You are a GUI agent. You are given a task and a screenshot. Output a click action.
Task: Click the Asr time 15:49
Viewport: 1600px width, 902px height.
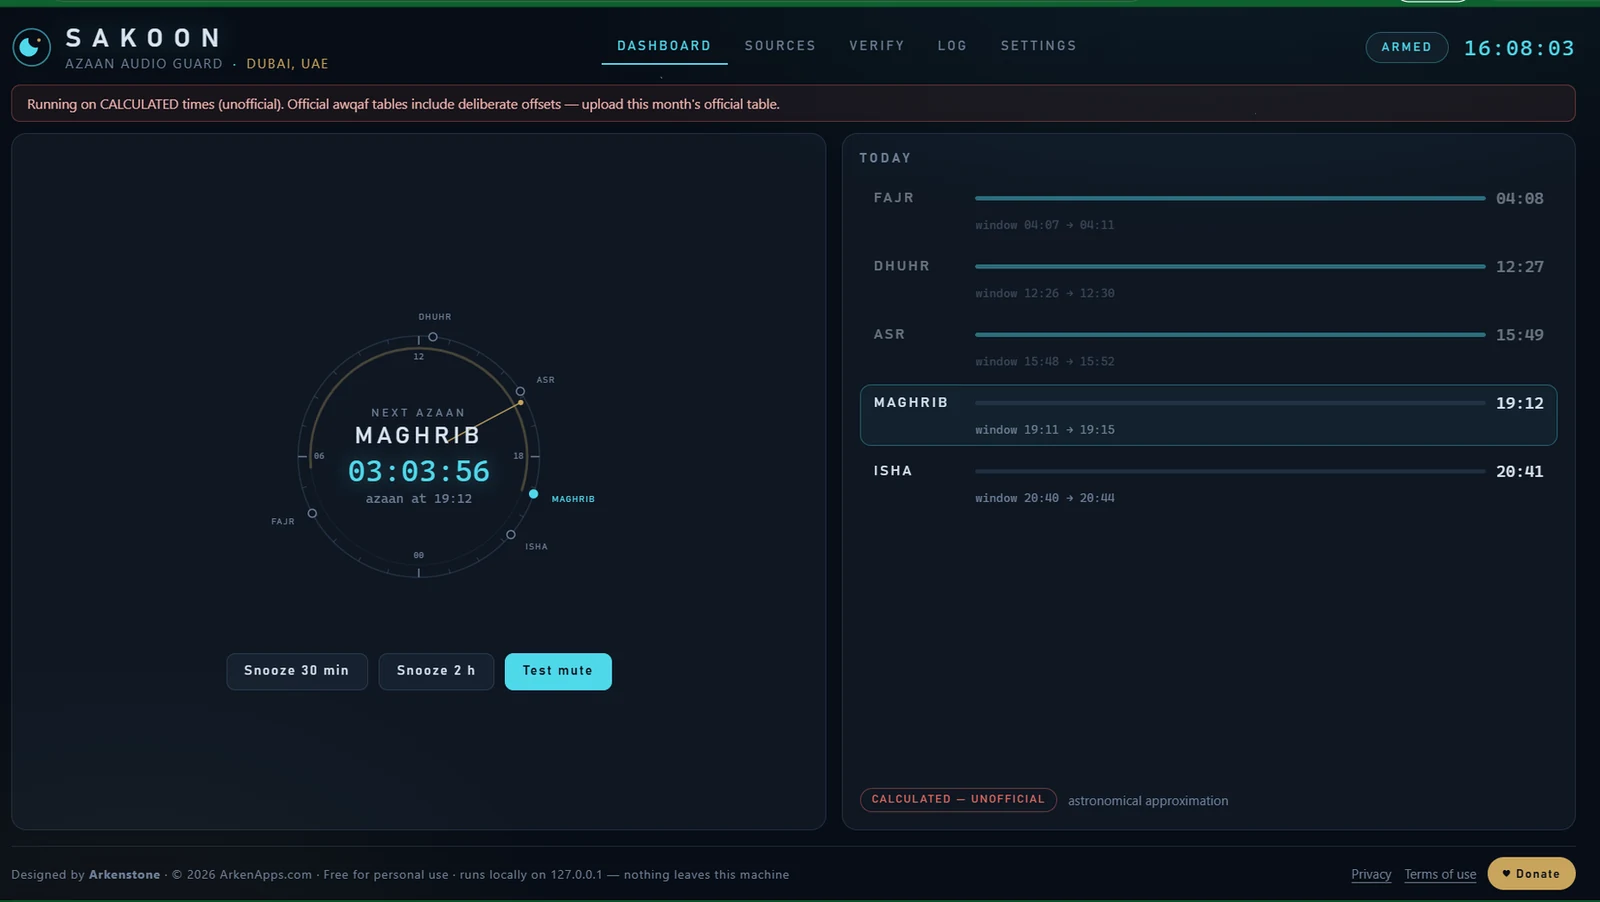[x=1520, y=335]
